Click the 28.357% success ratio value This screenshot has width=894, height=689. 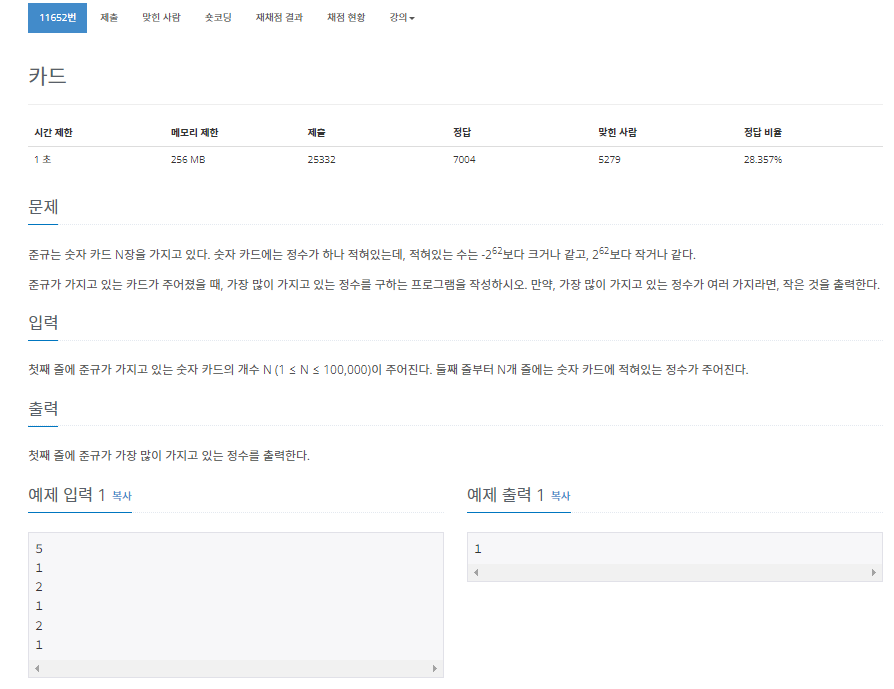(762, 160)
